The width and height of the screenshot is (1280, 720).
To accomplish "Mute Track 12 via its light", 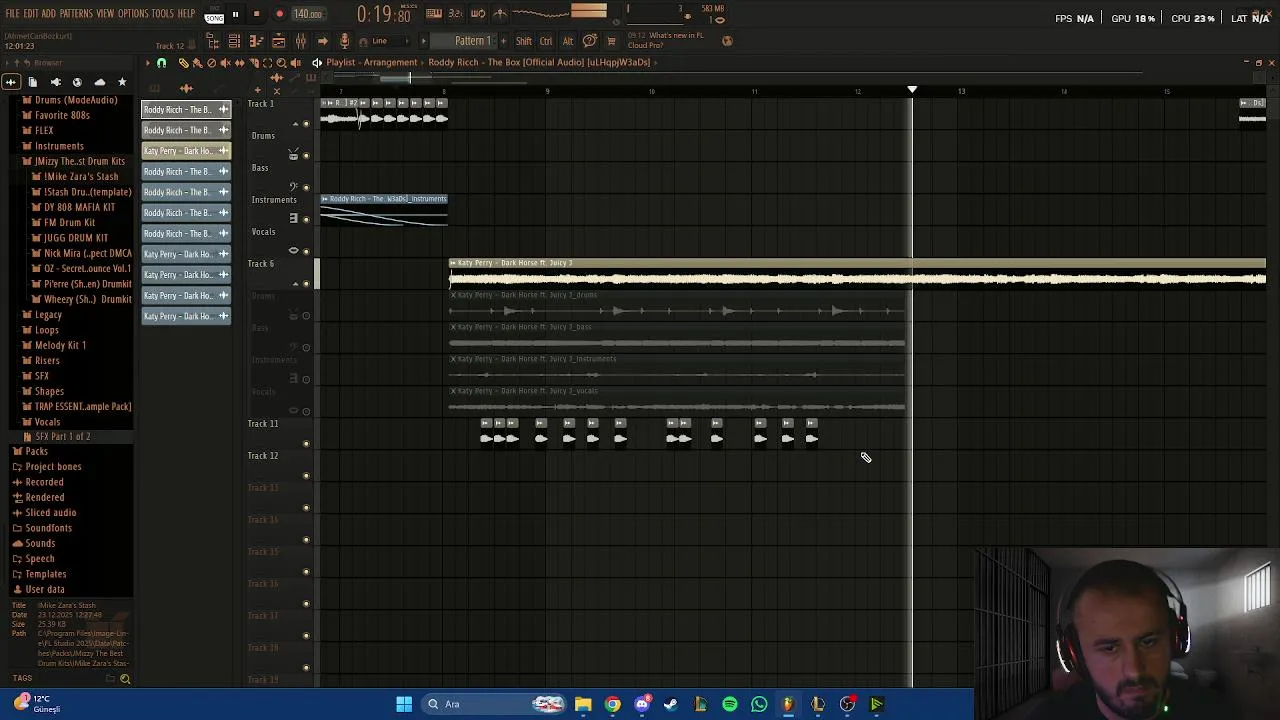I will [306, 476].
